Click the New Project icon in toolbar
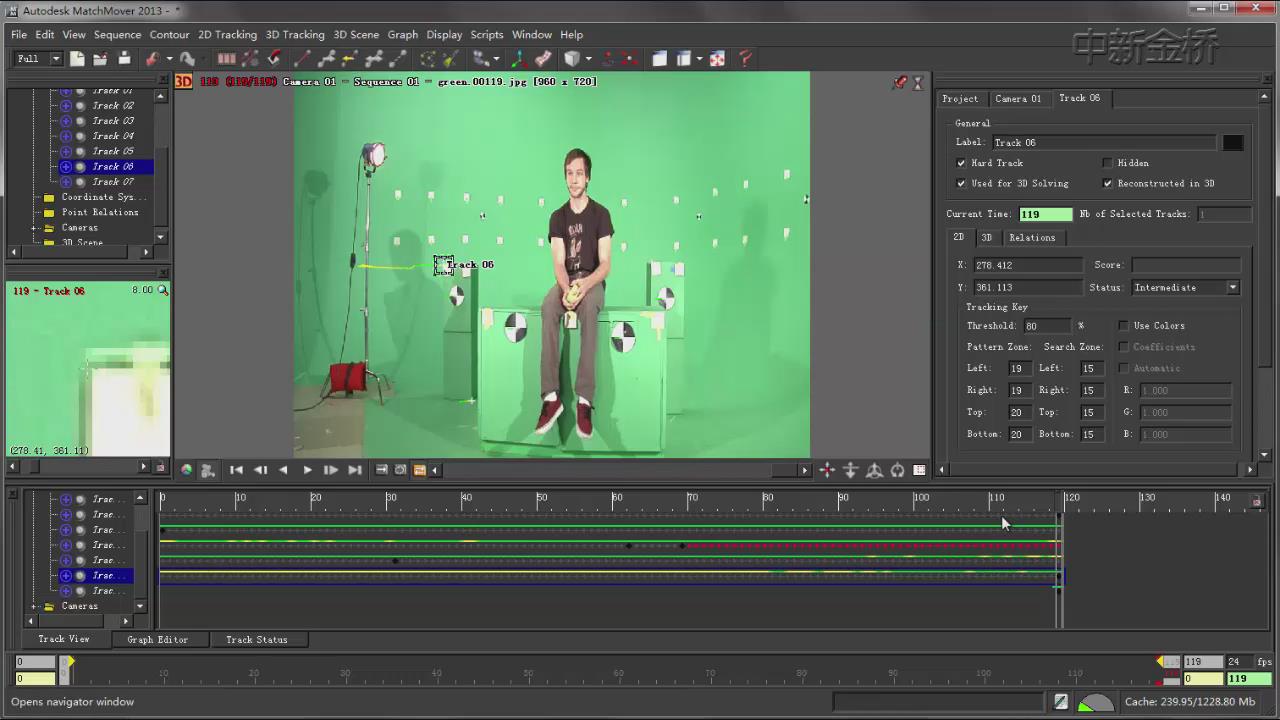This screenshot has height=720, width=1280. pyautogui.click(x=77, y=59)
